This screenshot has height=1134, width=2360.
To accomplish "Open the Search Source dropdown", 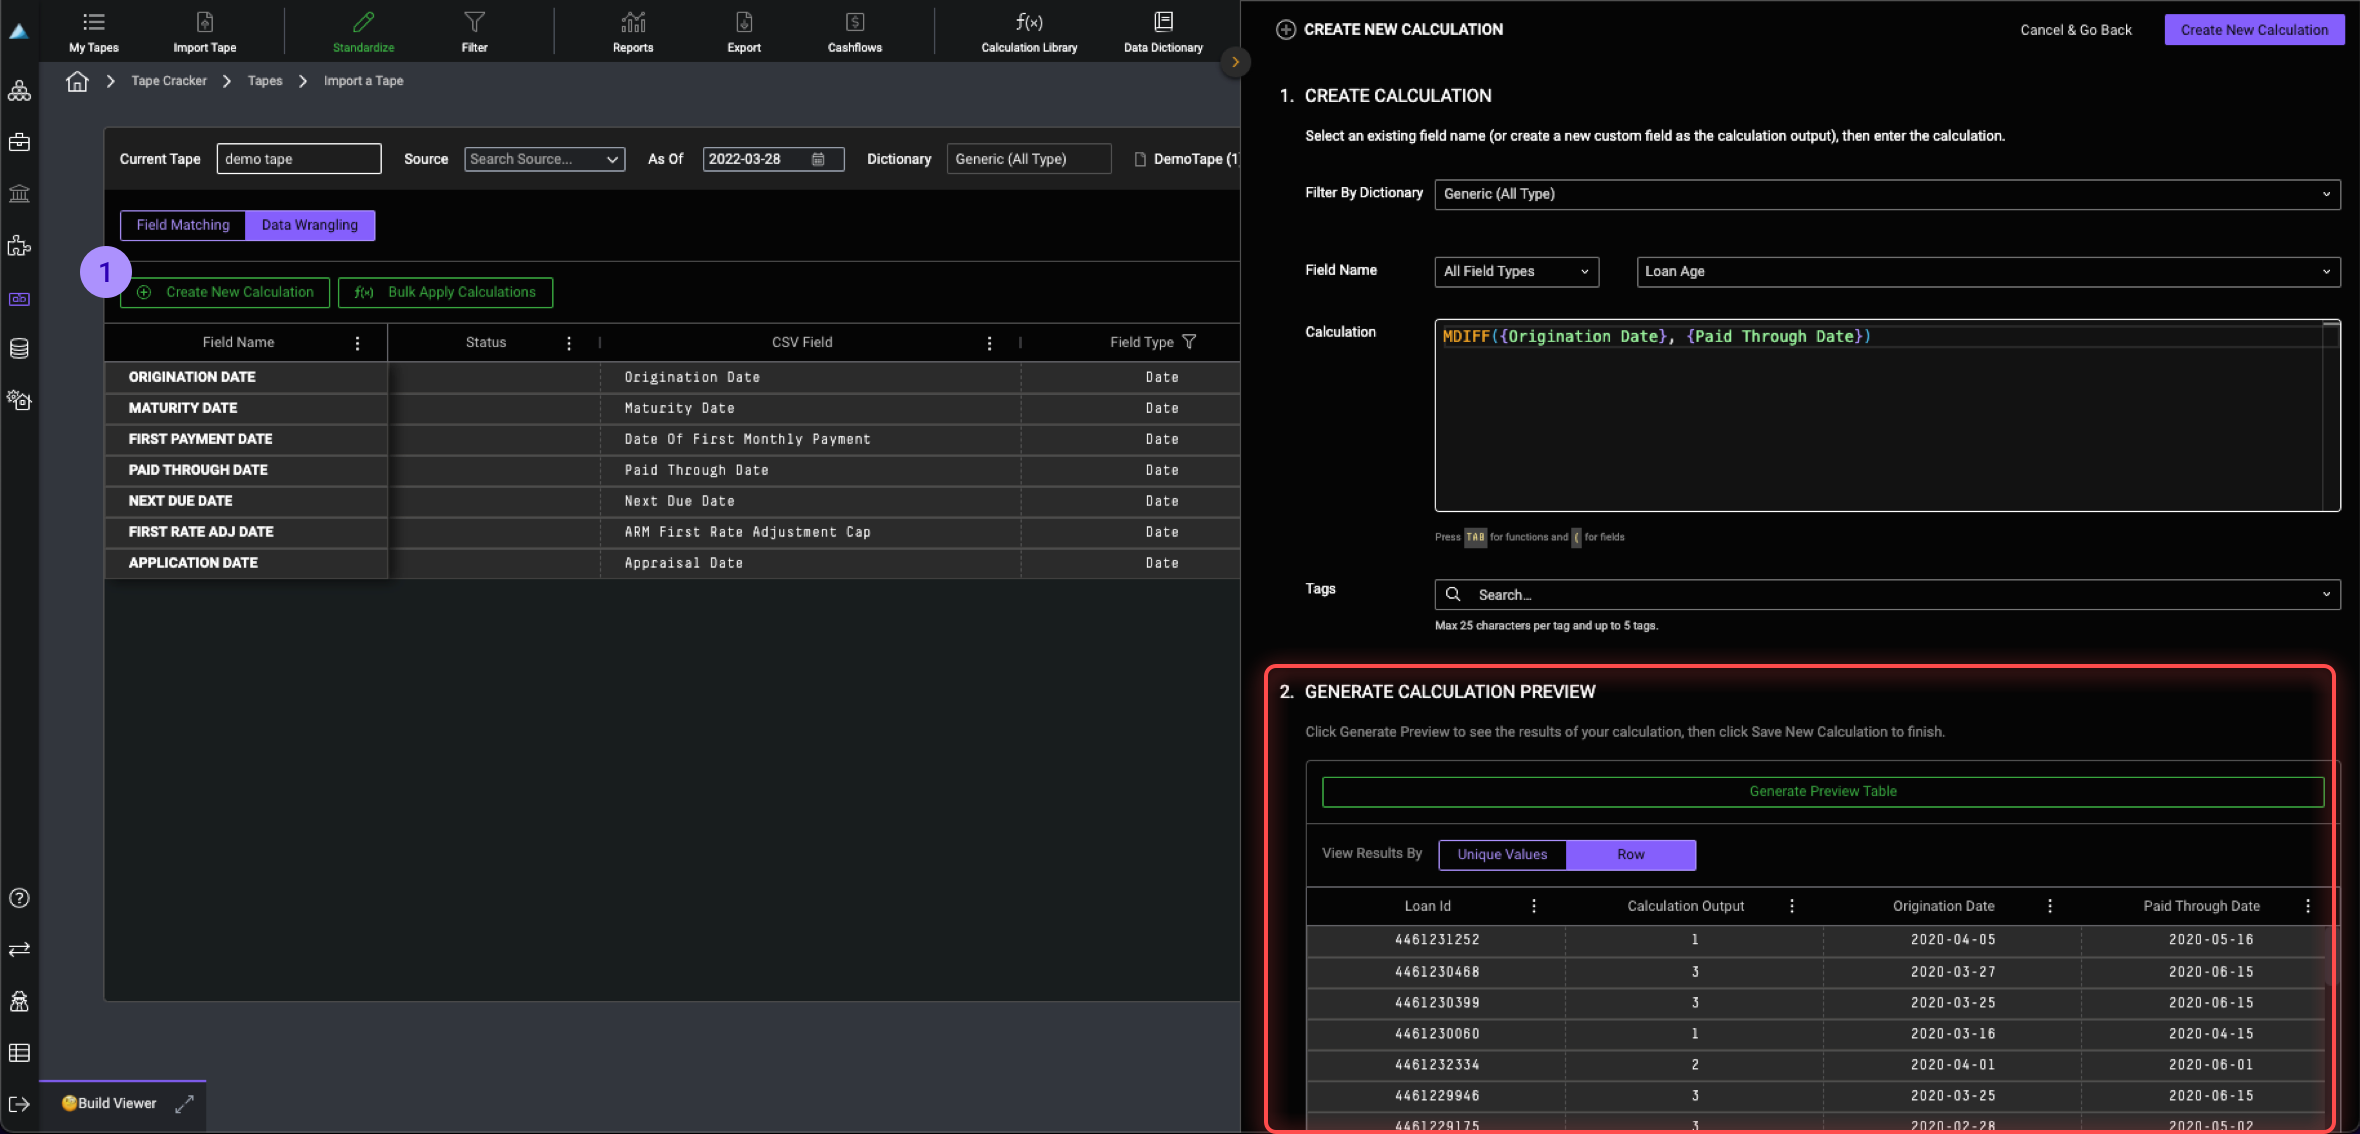I will pyautogui.click(x=544, y=159).
